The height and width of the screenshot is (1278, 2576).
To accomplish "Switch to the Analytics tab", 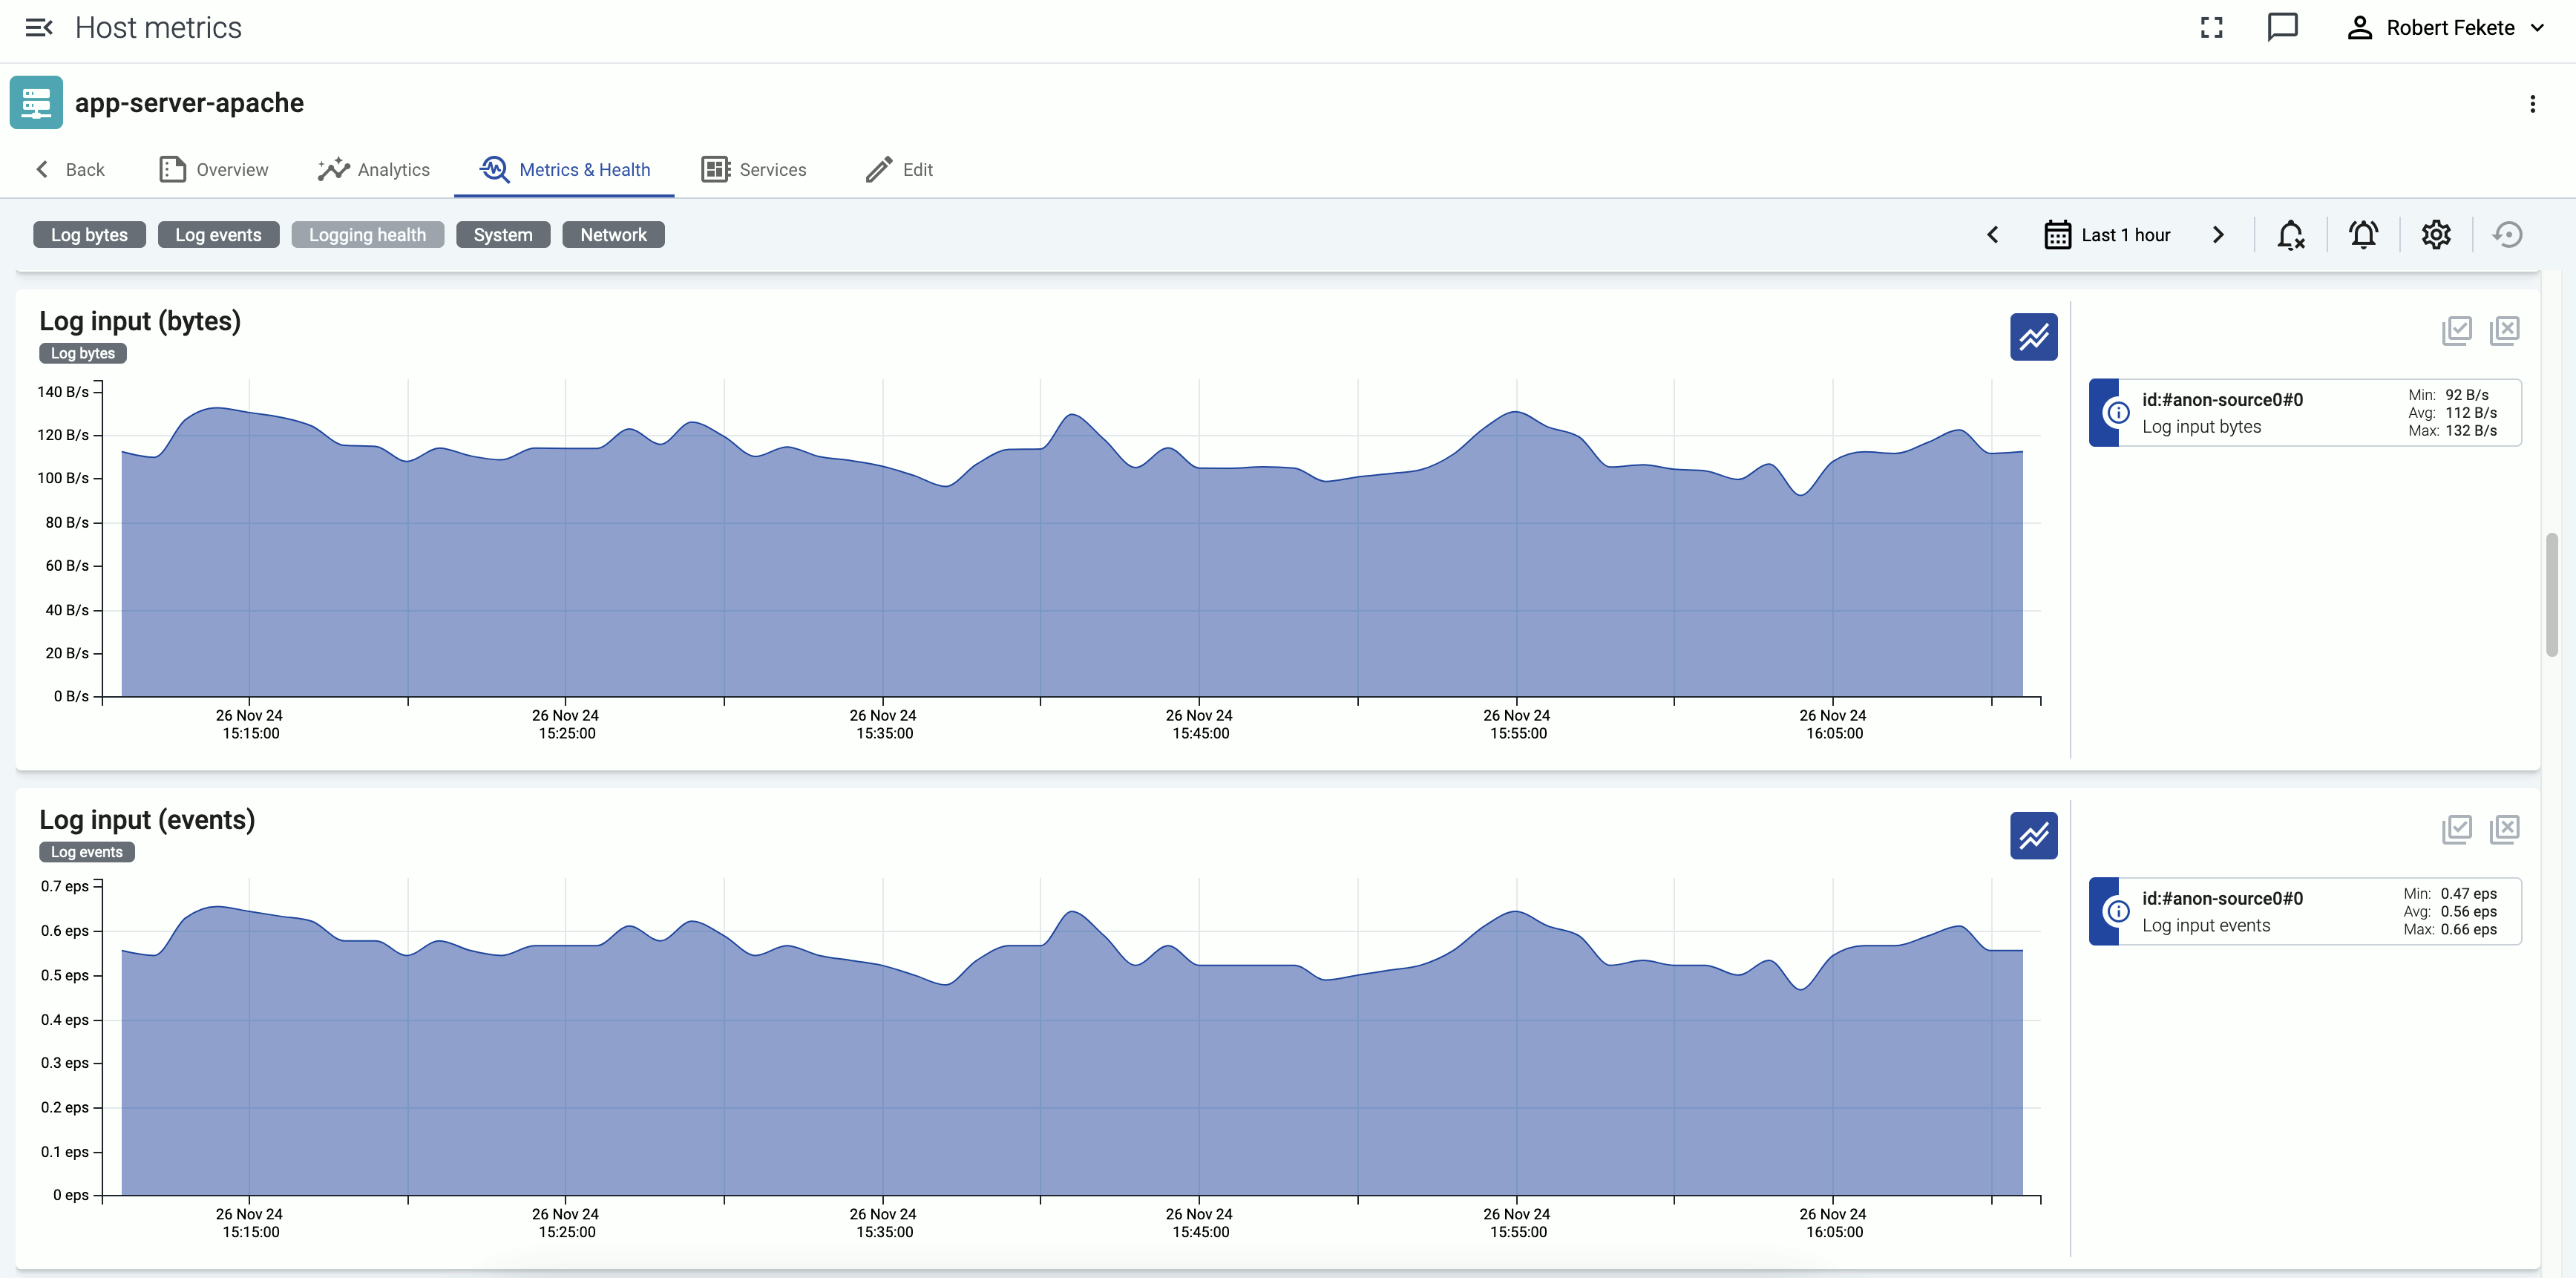I will [373, 170].
